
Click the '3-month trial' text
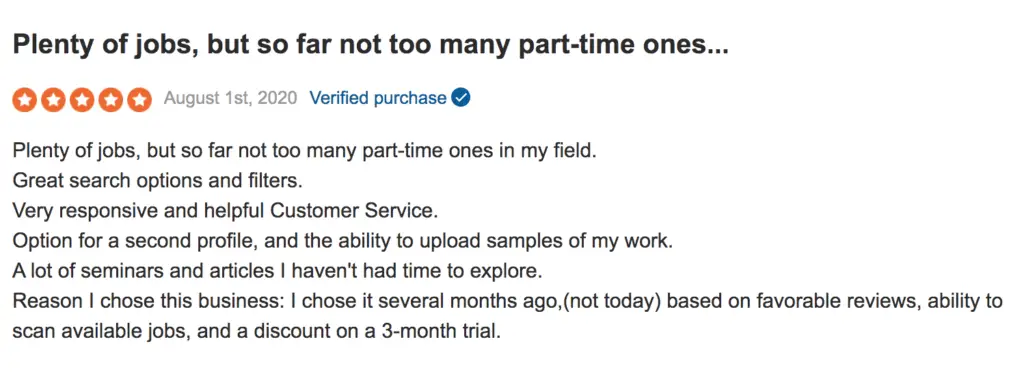point(441,332)
